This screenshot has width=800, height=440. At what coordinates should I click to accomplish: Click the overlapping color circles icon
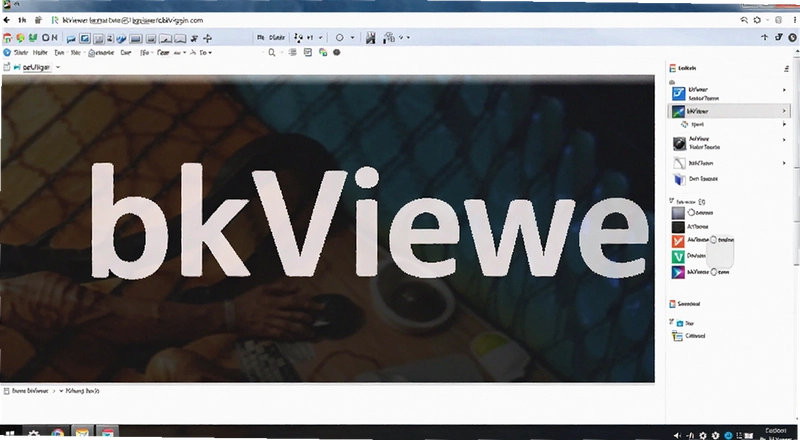323,52
